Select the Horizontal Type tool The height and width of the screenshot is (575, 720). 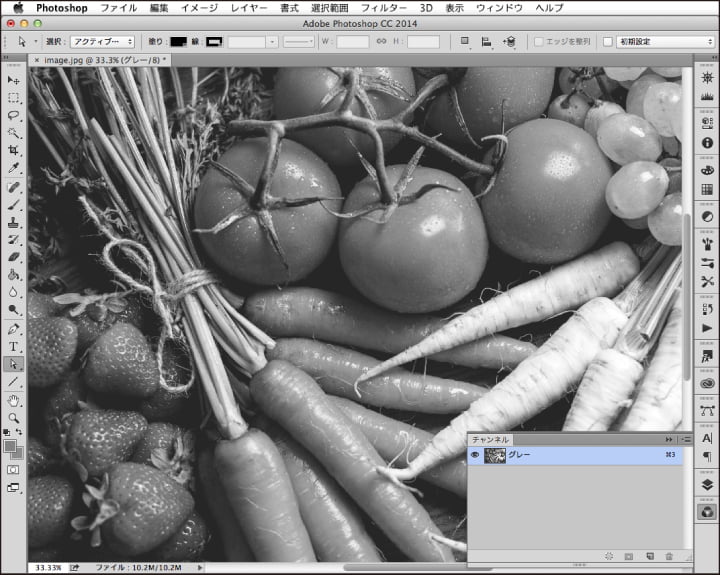point(14,346)
